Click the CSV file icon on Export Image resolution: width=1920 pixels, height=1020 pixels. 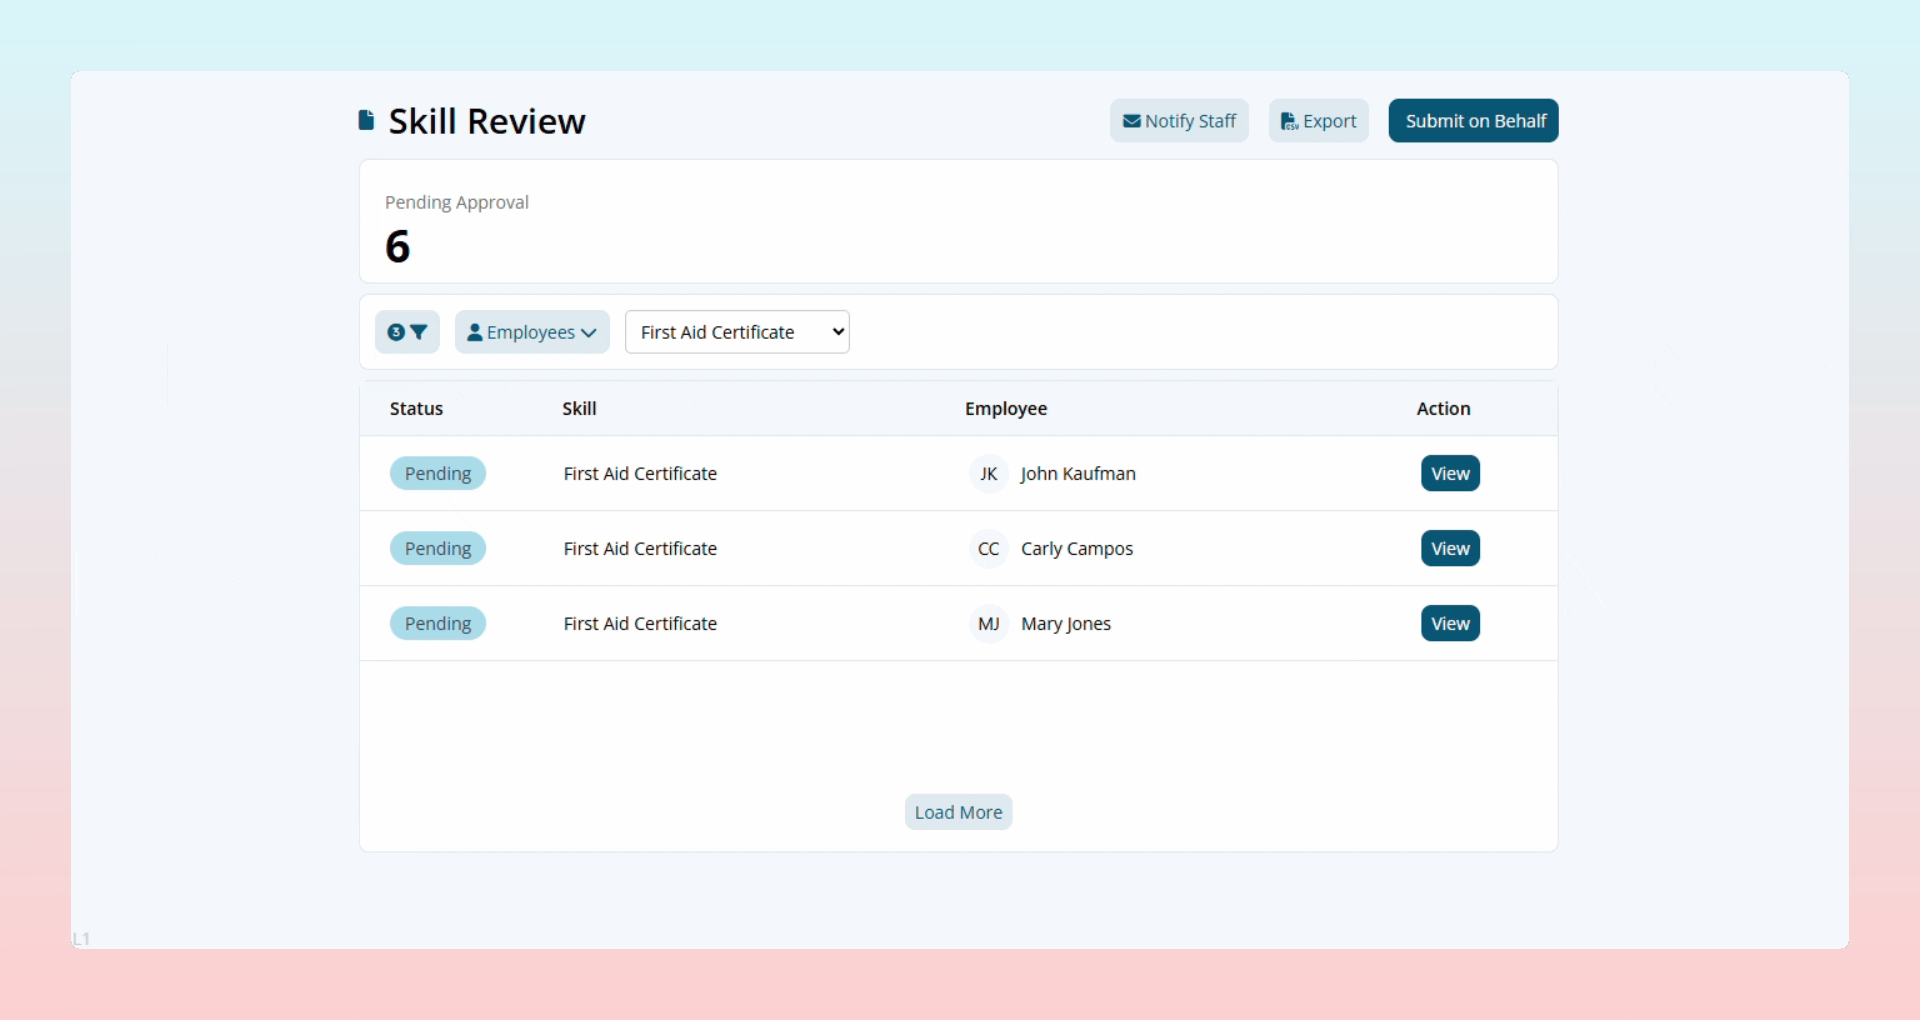1290,120
